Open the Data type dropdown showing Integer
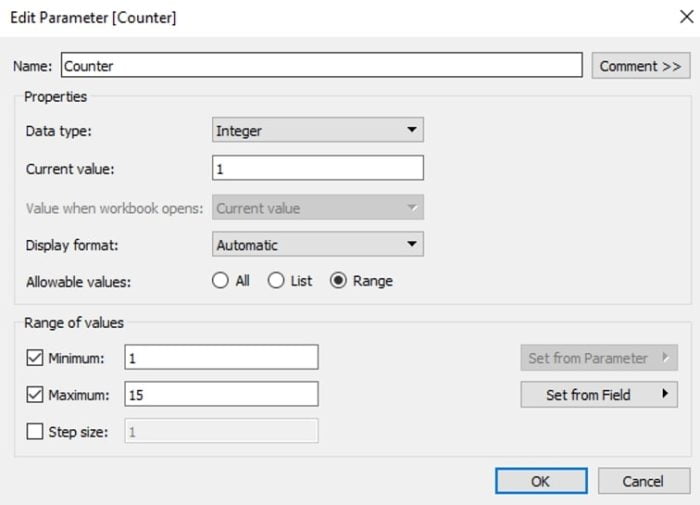Viewport: 700px width, 505px height. coord(318,130)
